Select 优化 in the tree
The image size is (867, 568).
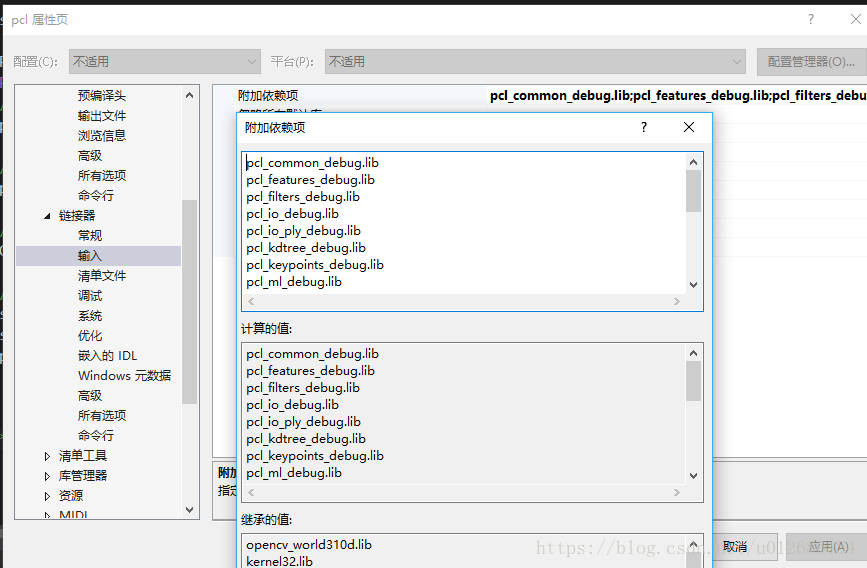point(90,336)
